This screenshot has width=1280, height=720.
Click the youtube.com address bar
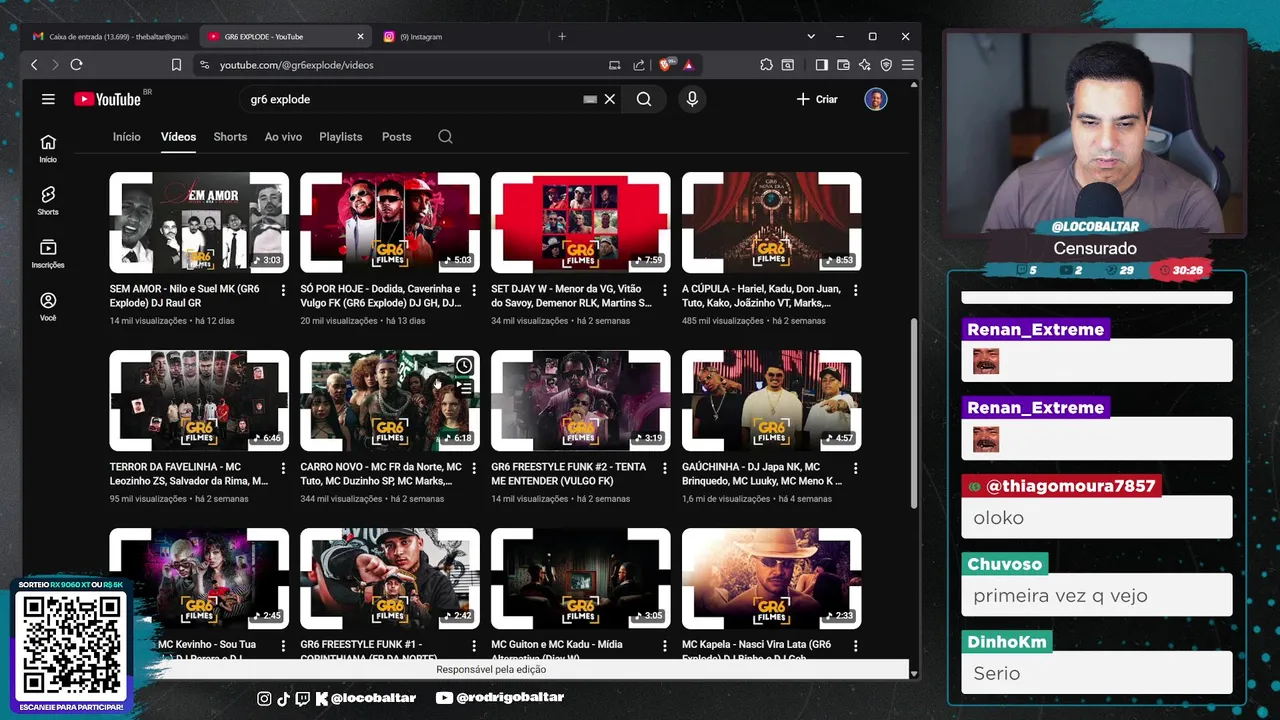click(400, 65)
